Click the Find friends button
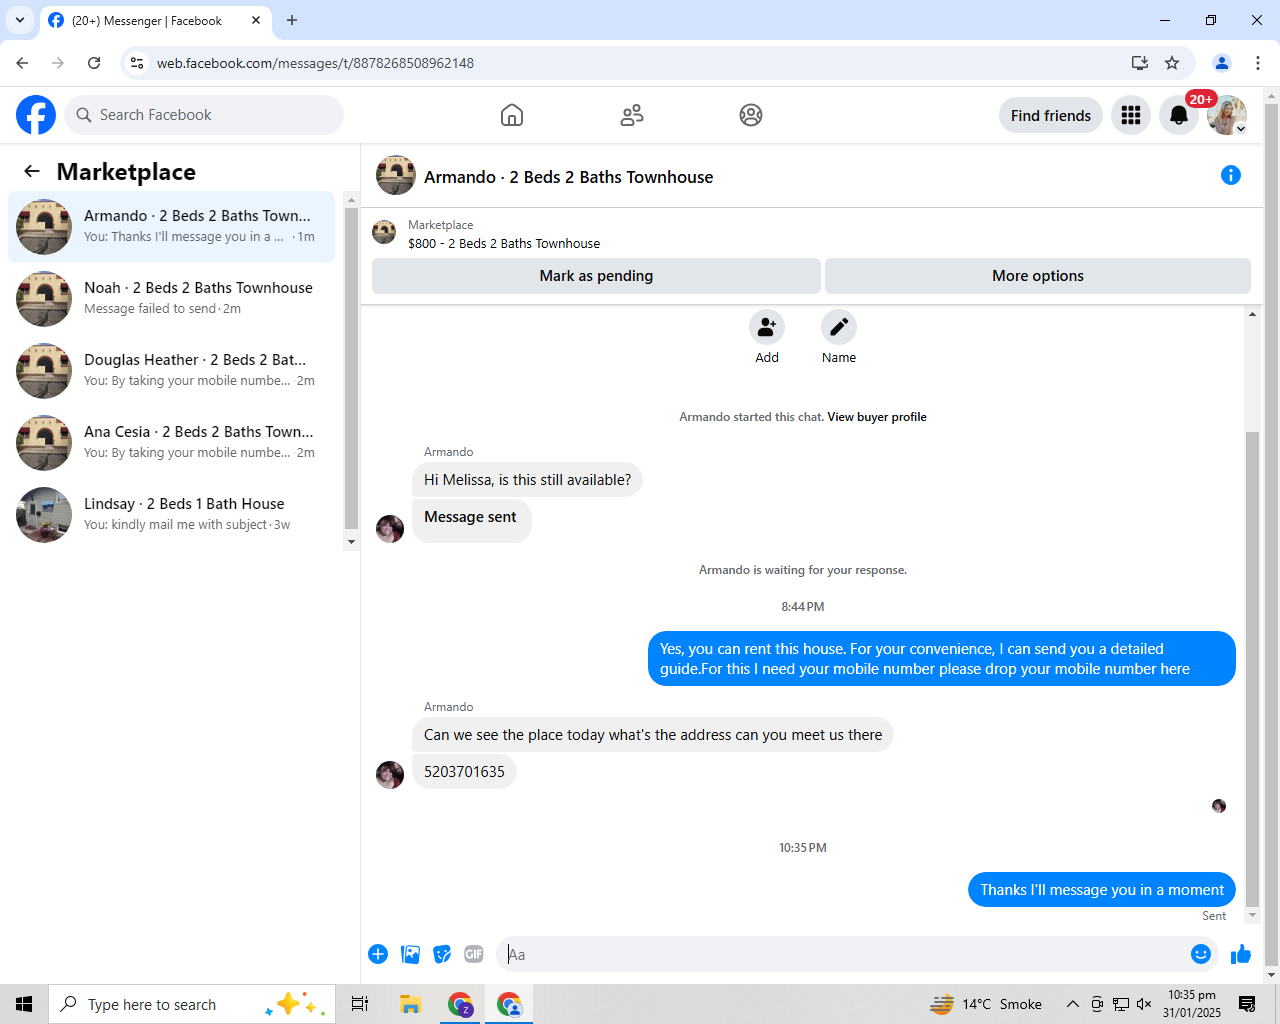The width and height of the screenshot is (1280, 1024). pos(1051,115)
